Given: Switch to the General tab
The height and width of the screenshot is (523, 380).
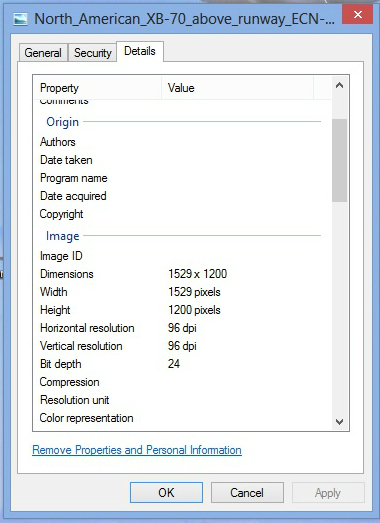Looking at the screenshot, I should click(43, 53).
